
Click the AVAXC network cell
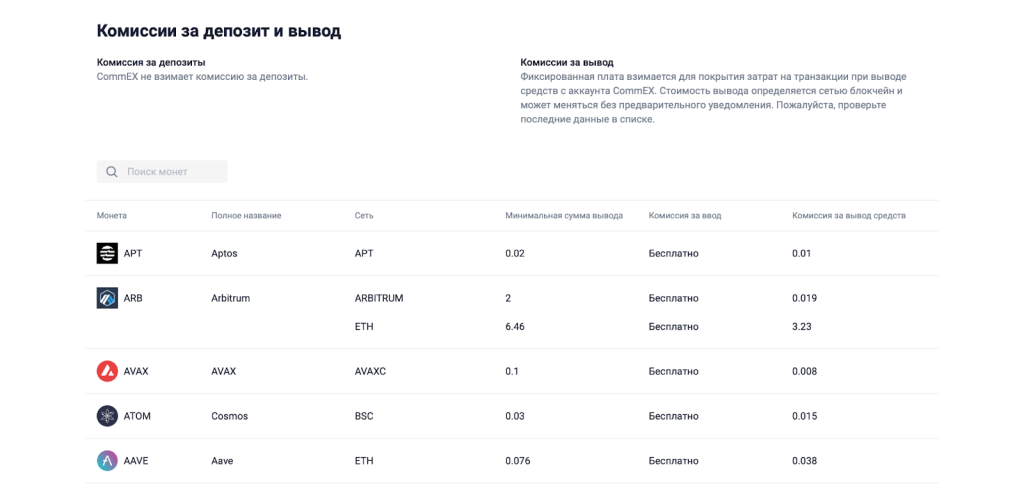click(370, 371)
